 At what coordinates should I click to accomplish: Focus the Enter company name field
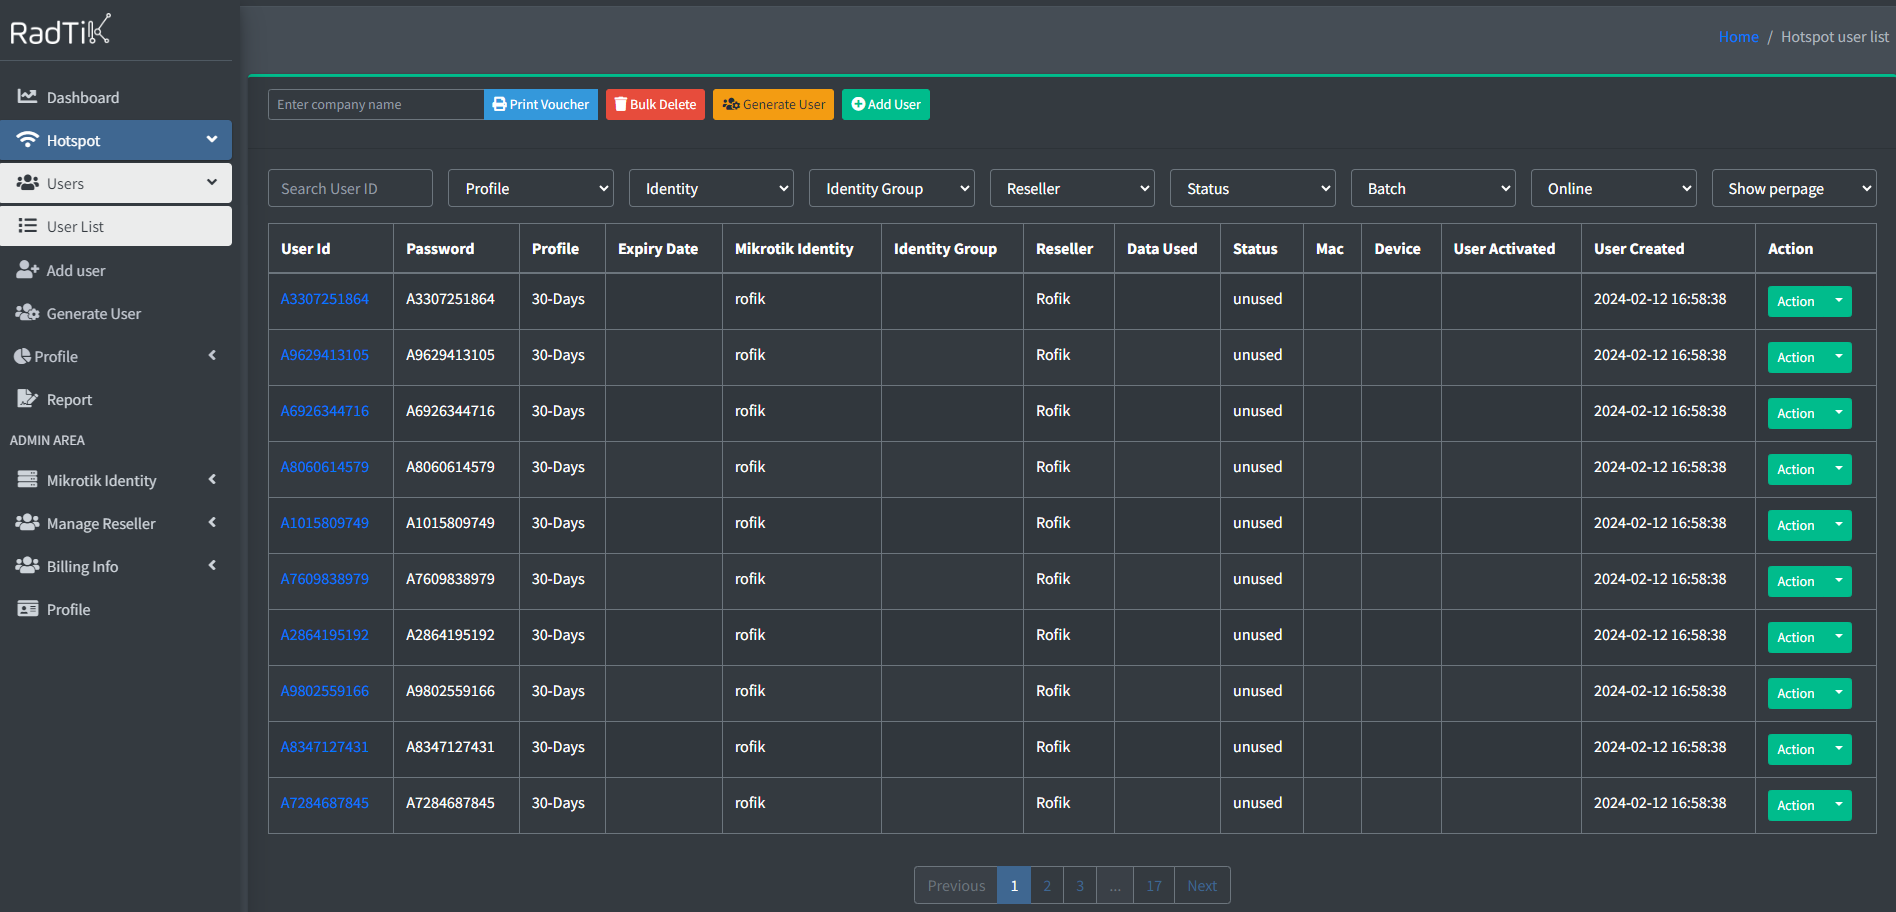click(x=376, y=104)
